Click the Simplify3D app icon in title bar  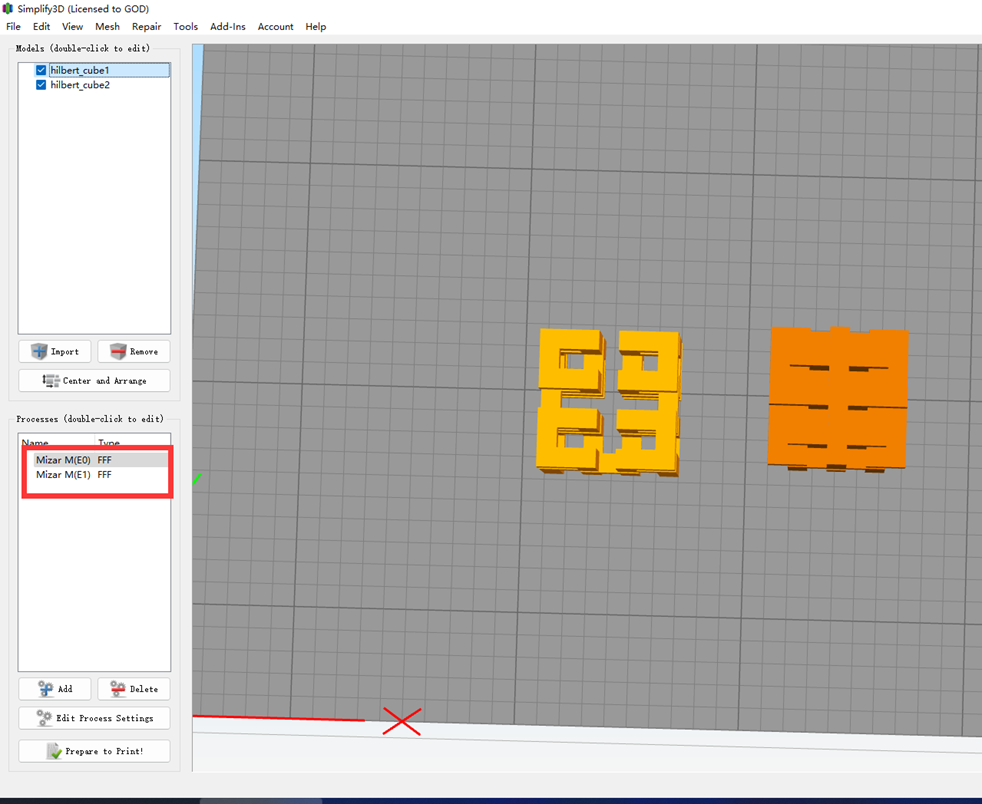point(8,9)
